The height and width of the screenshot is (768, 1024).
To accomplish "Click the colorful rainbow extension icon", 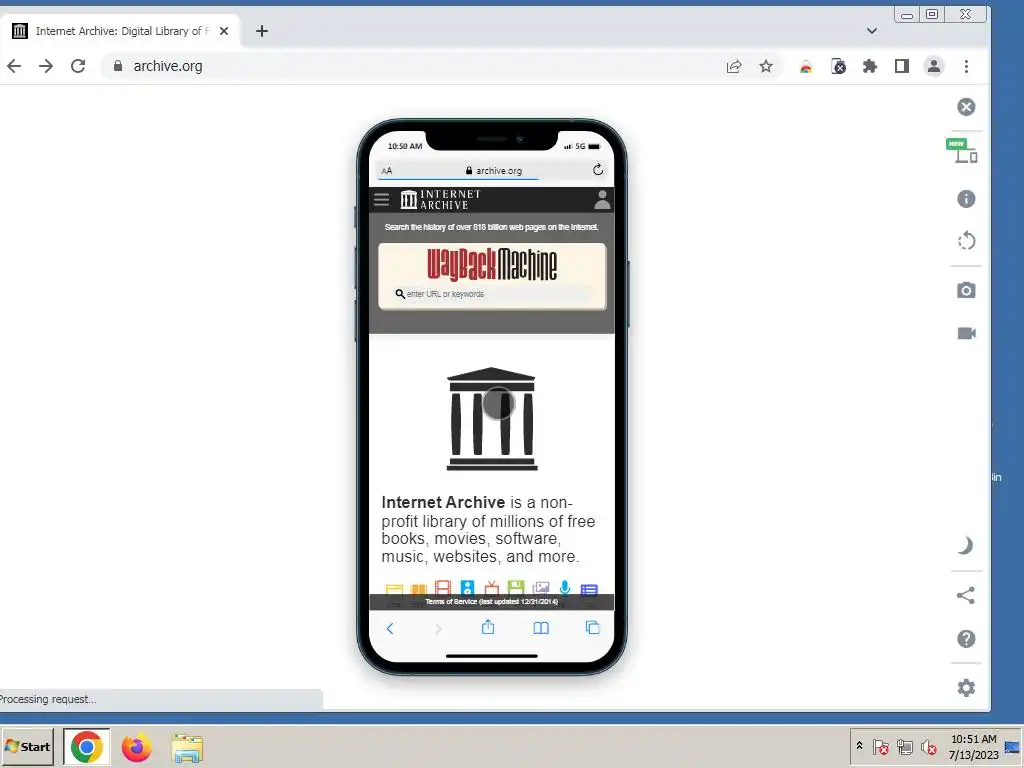I will (x=806, y=66).
